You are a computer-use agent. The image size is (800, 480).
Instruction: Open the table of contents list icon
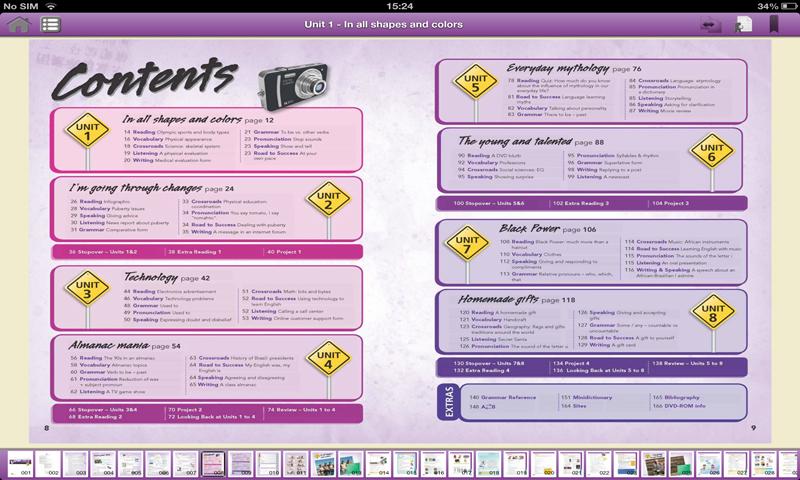(x=51, y=24)
